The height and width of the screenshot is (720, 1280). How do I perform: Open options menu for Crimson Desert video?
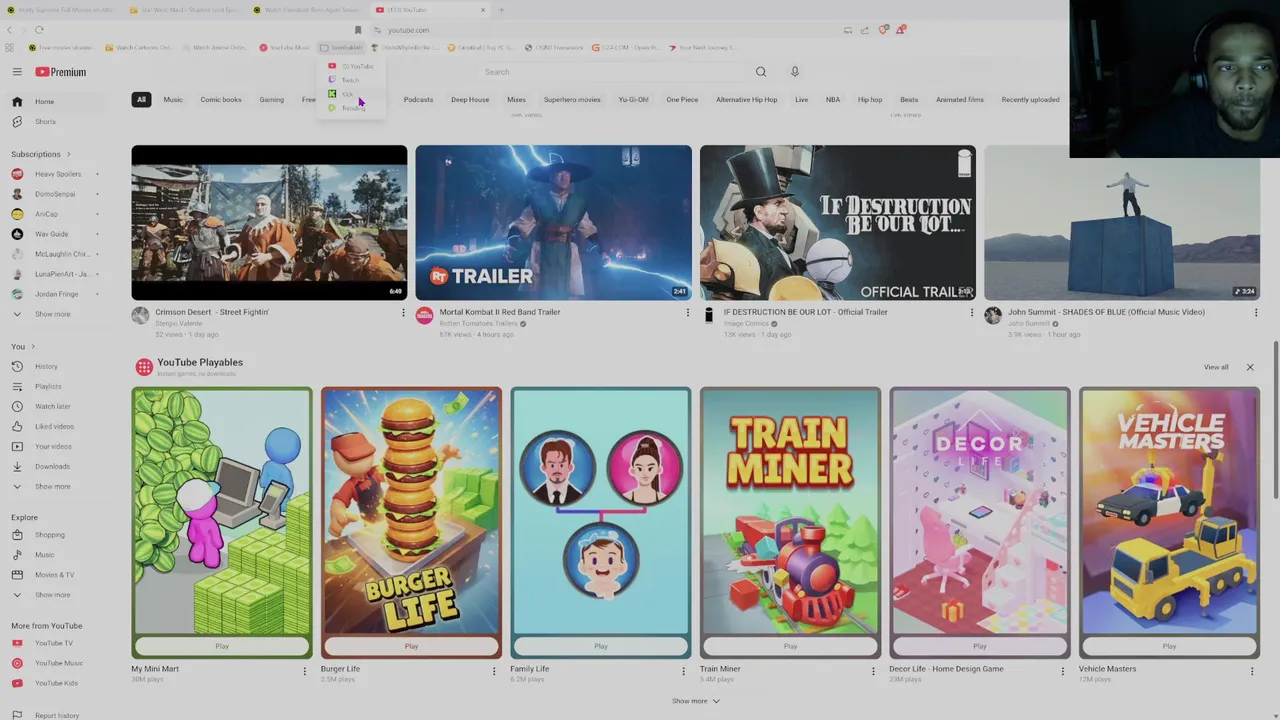click(x=403, y=313)
